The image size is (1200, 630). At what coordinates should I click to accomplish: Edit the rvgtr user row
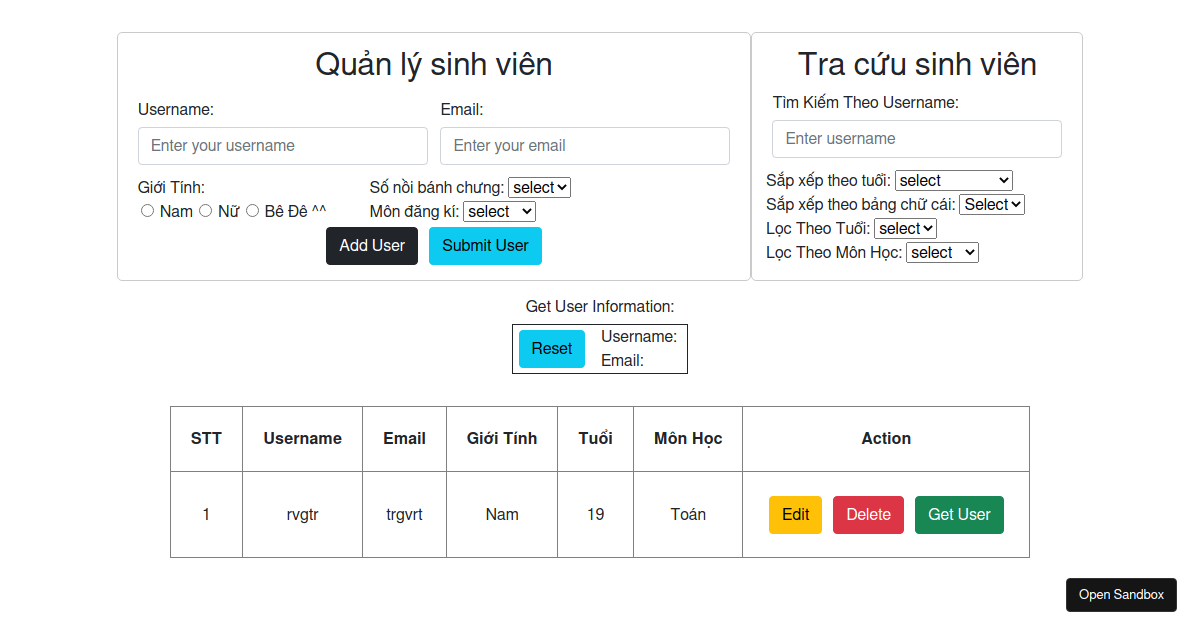(795, 515)
